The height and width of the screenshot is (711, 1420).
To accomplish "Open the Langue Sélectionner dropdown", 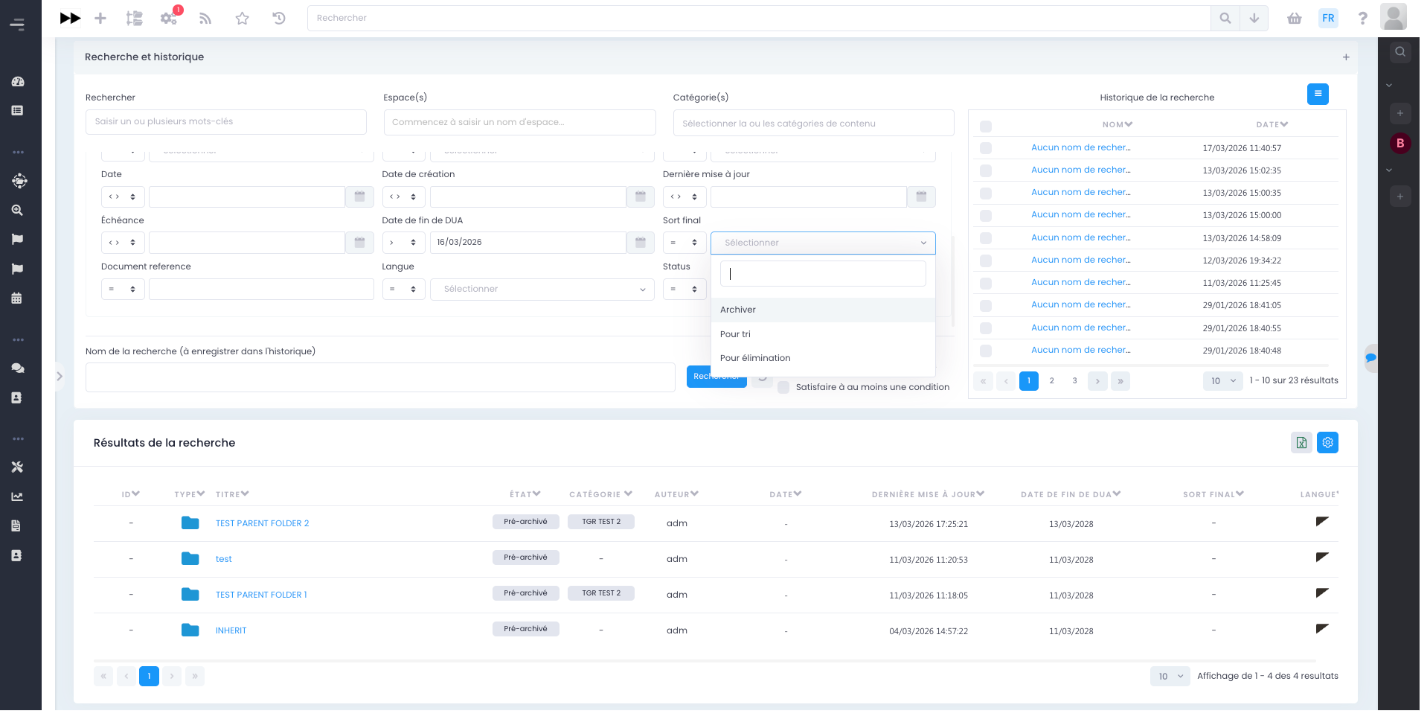I will [542, 289].
